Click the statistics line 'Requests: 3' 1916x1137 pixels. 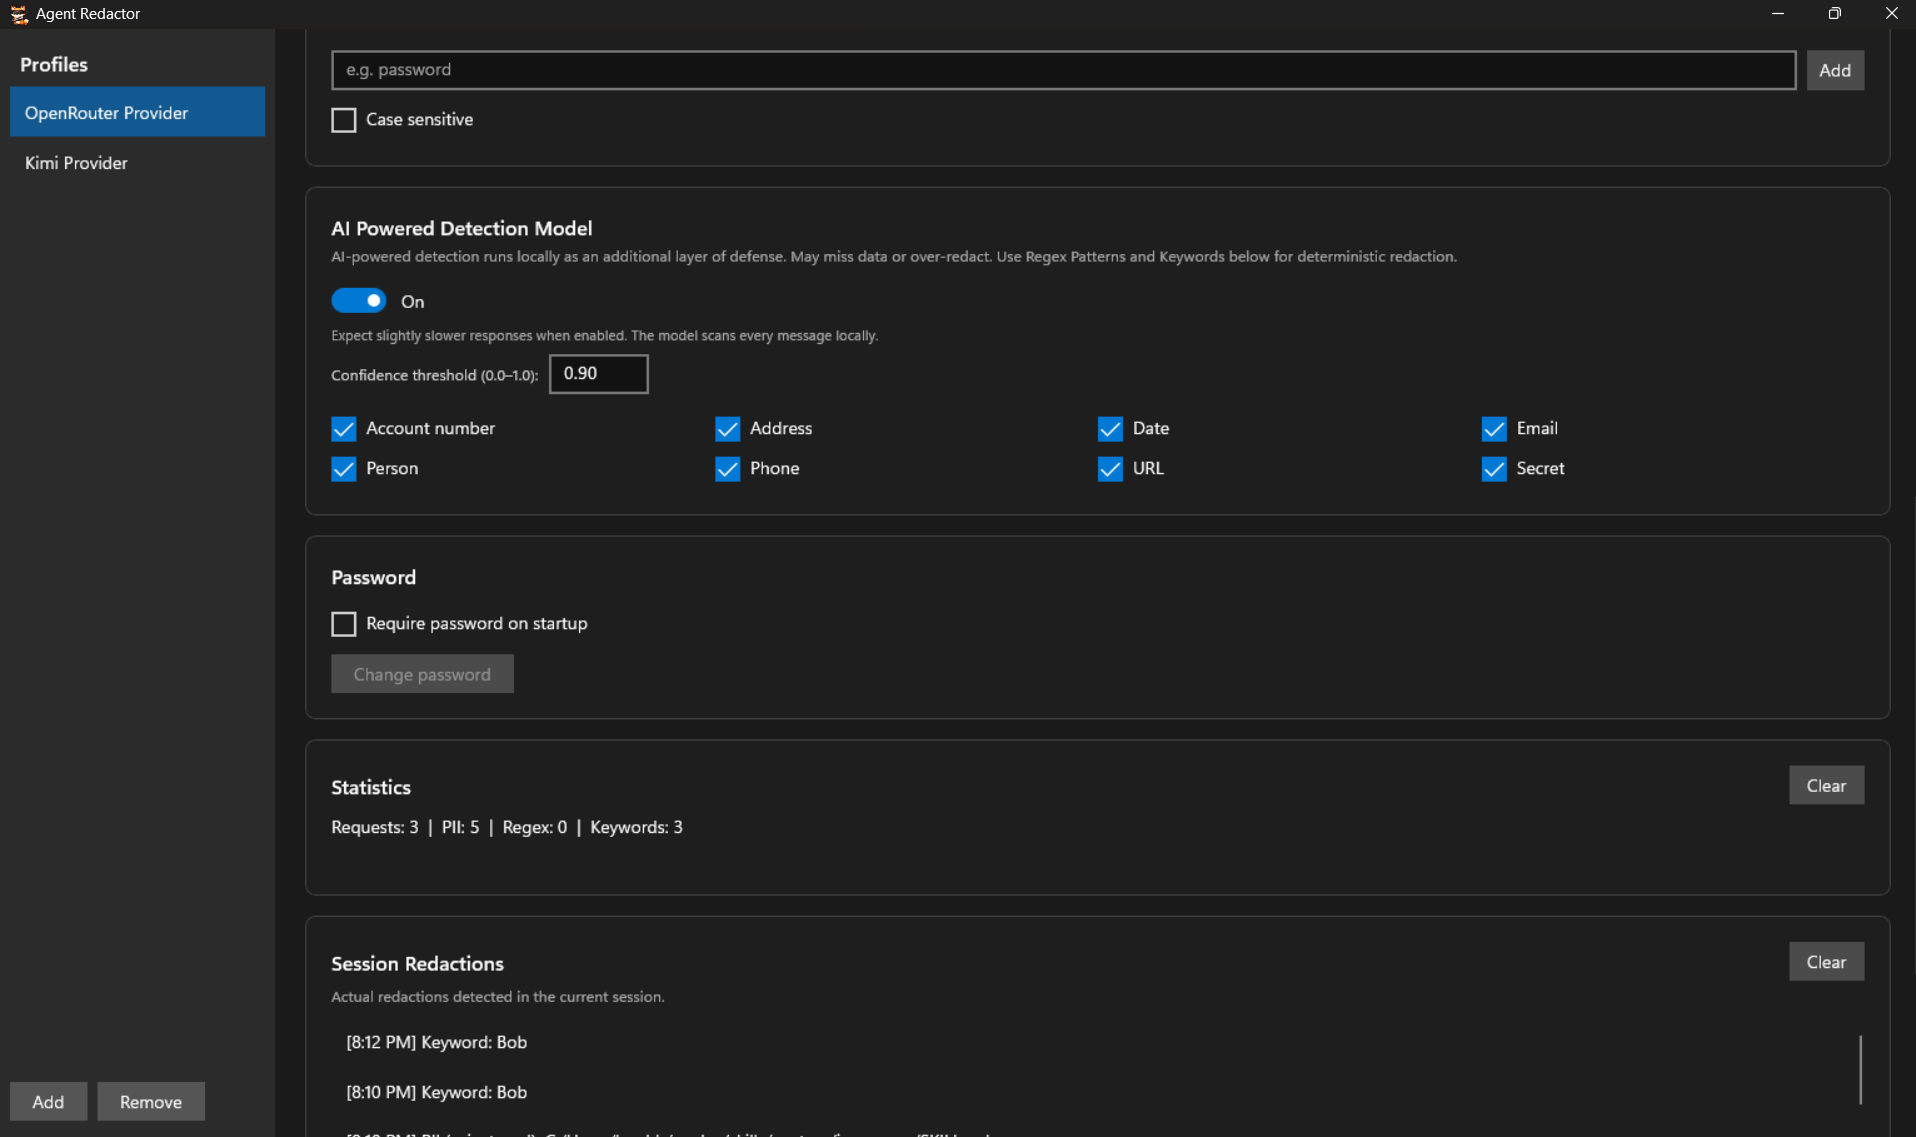tap(375, 827)
